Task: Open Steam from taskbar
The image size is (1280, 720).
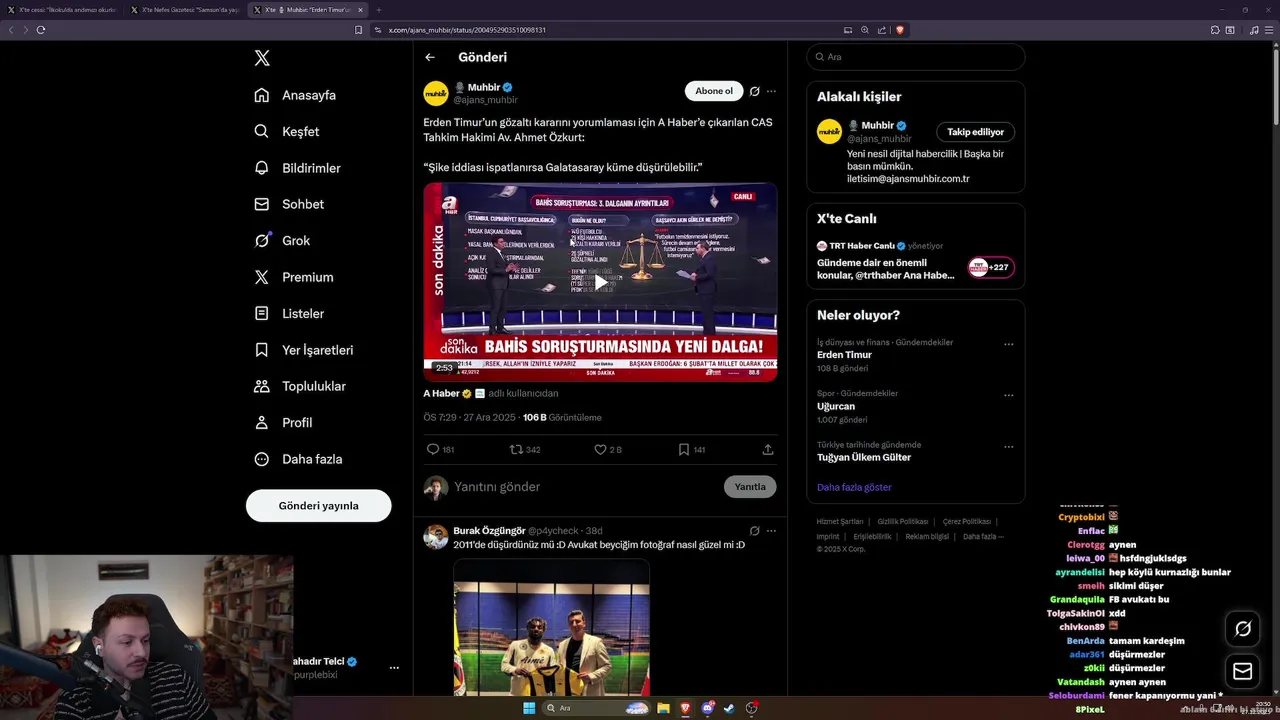Action: coord(729,708)
